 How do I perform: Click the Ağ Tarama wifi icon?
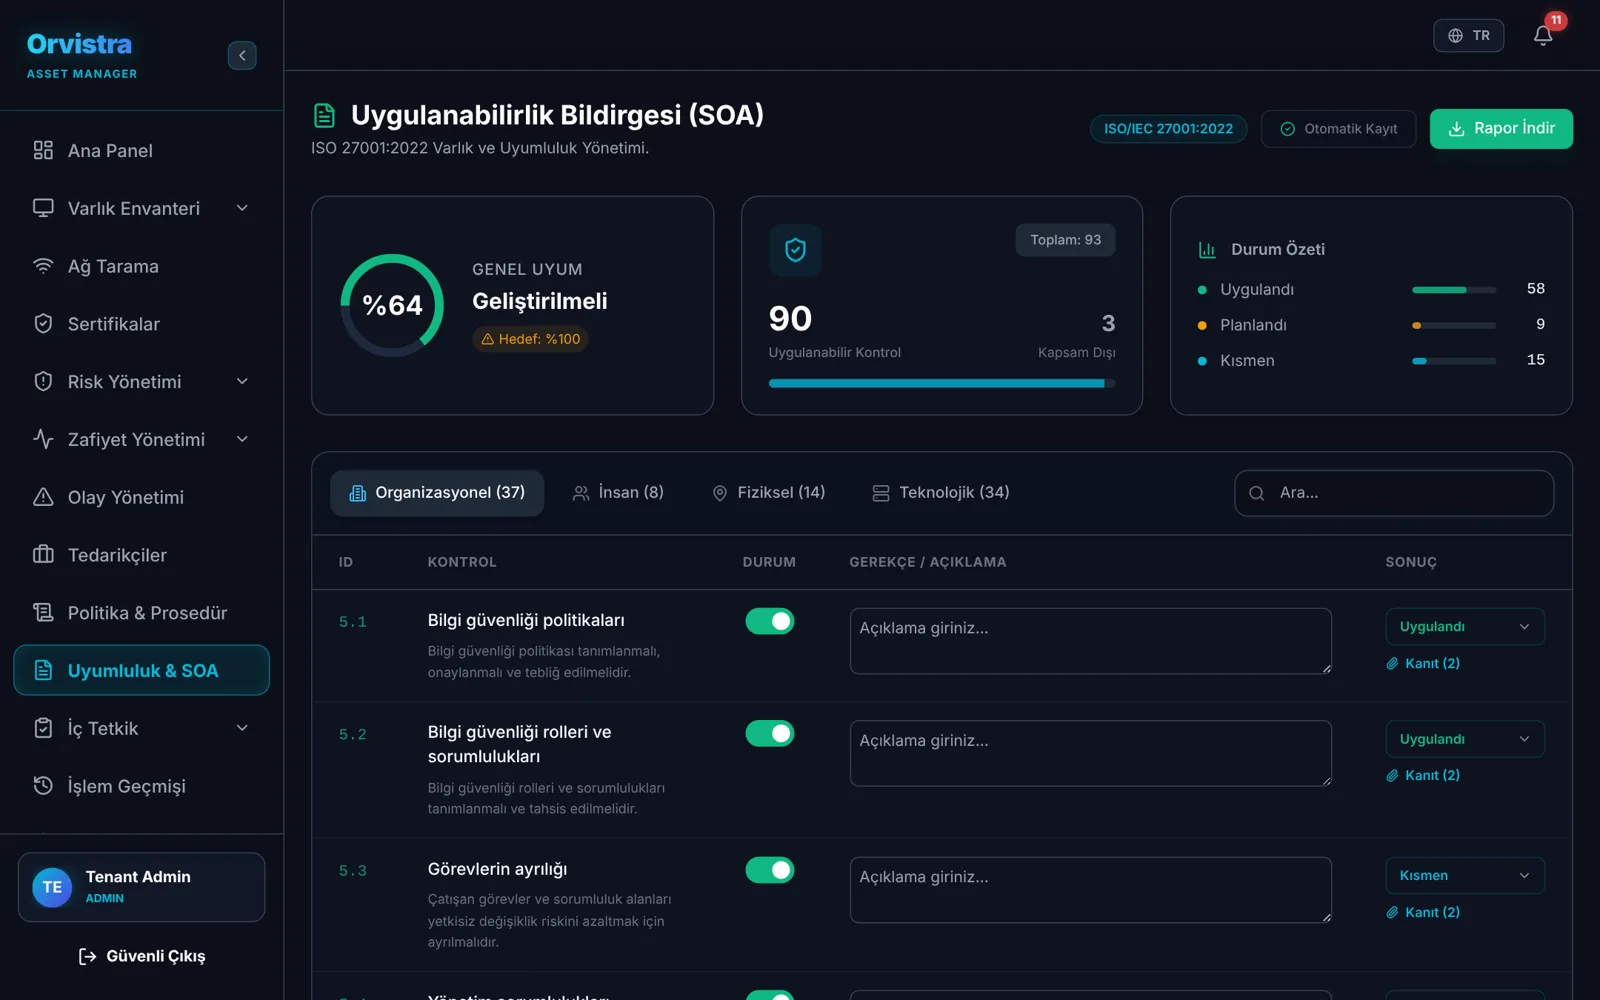coord(43,266)
